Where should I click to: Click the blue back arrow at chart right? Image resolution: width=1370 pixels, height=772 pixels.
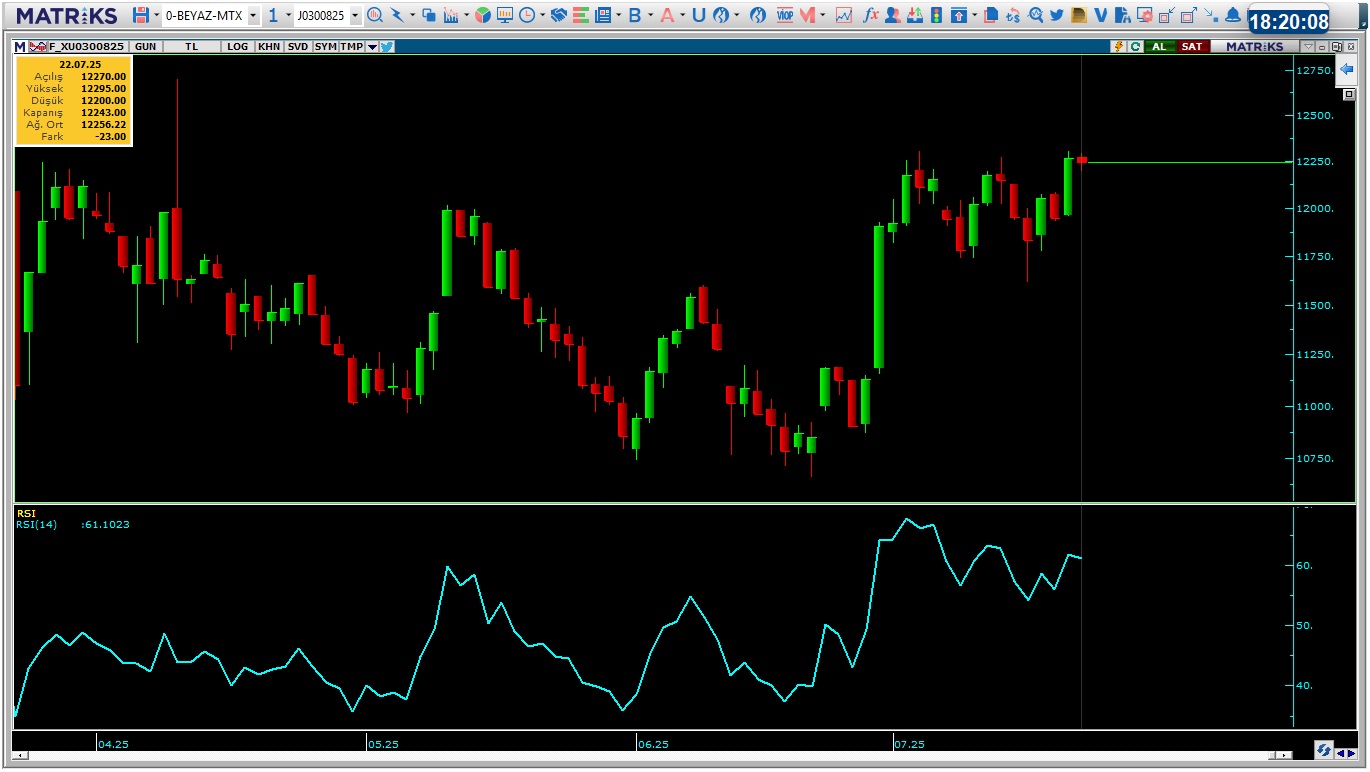1346,68
